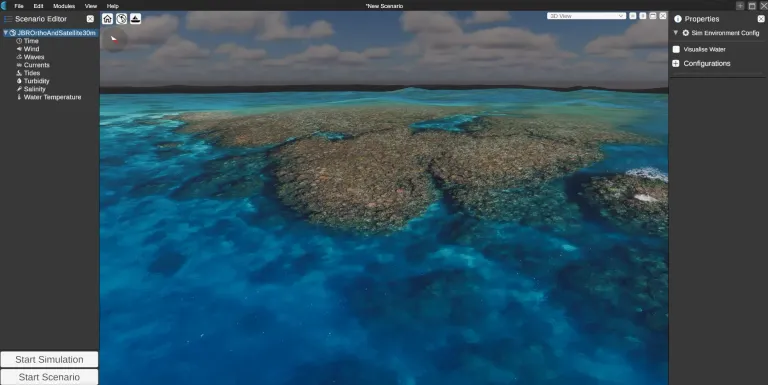The width and height of the screenshot is (768, 385).
Task: Maximize the application window
Action: coord(752,6)
